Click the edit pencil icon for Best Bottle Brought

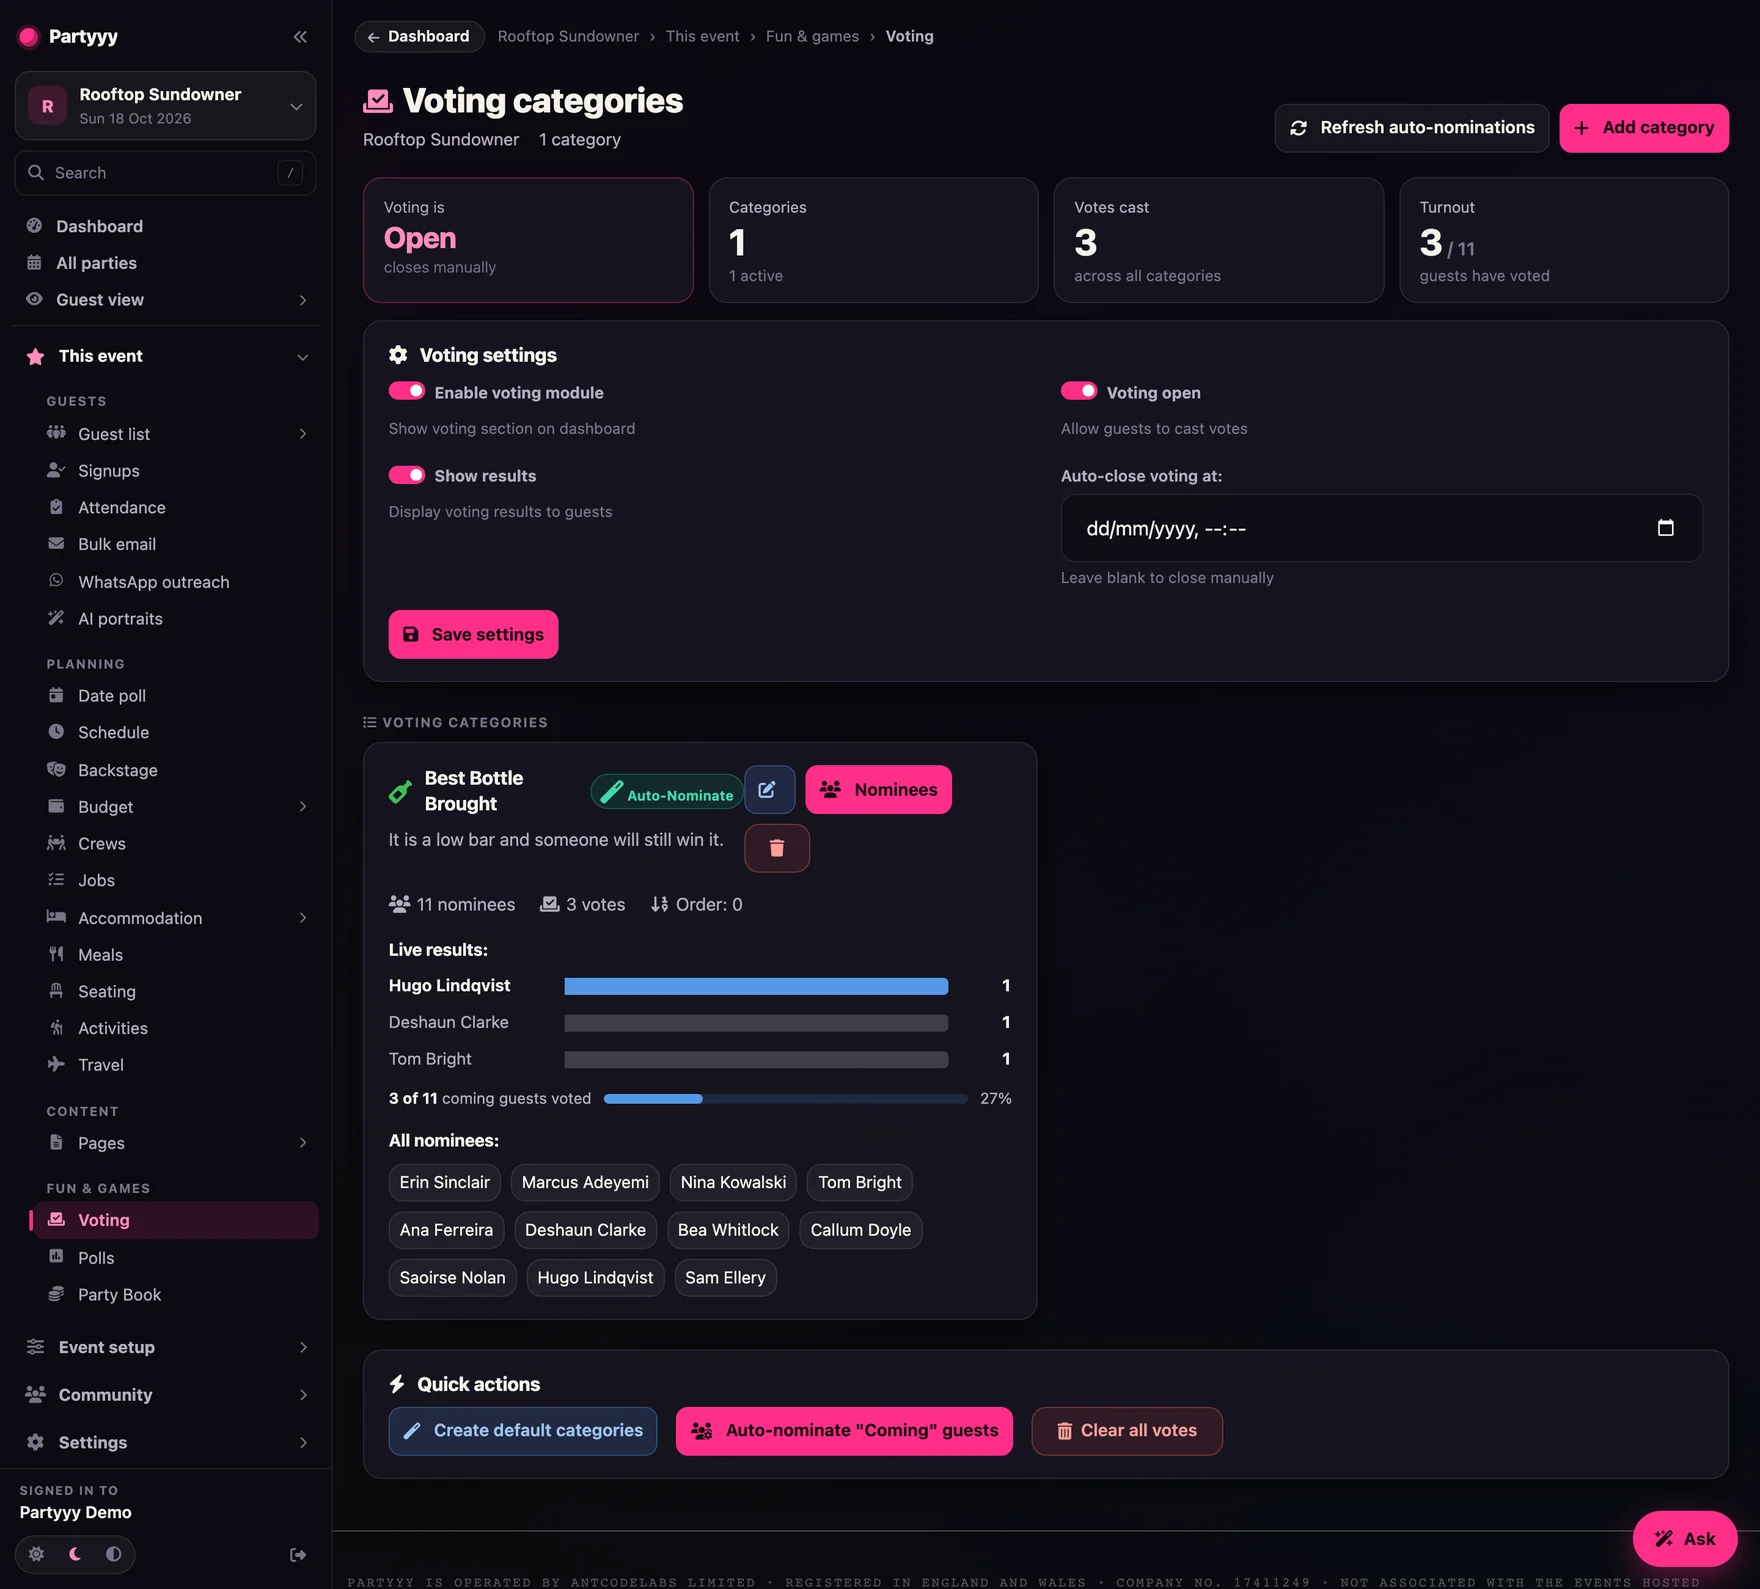pos(769,790)
